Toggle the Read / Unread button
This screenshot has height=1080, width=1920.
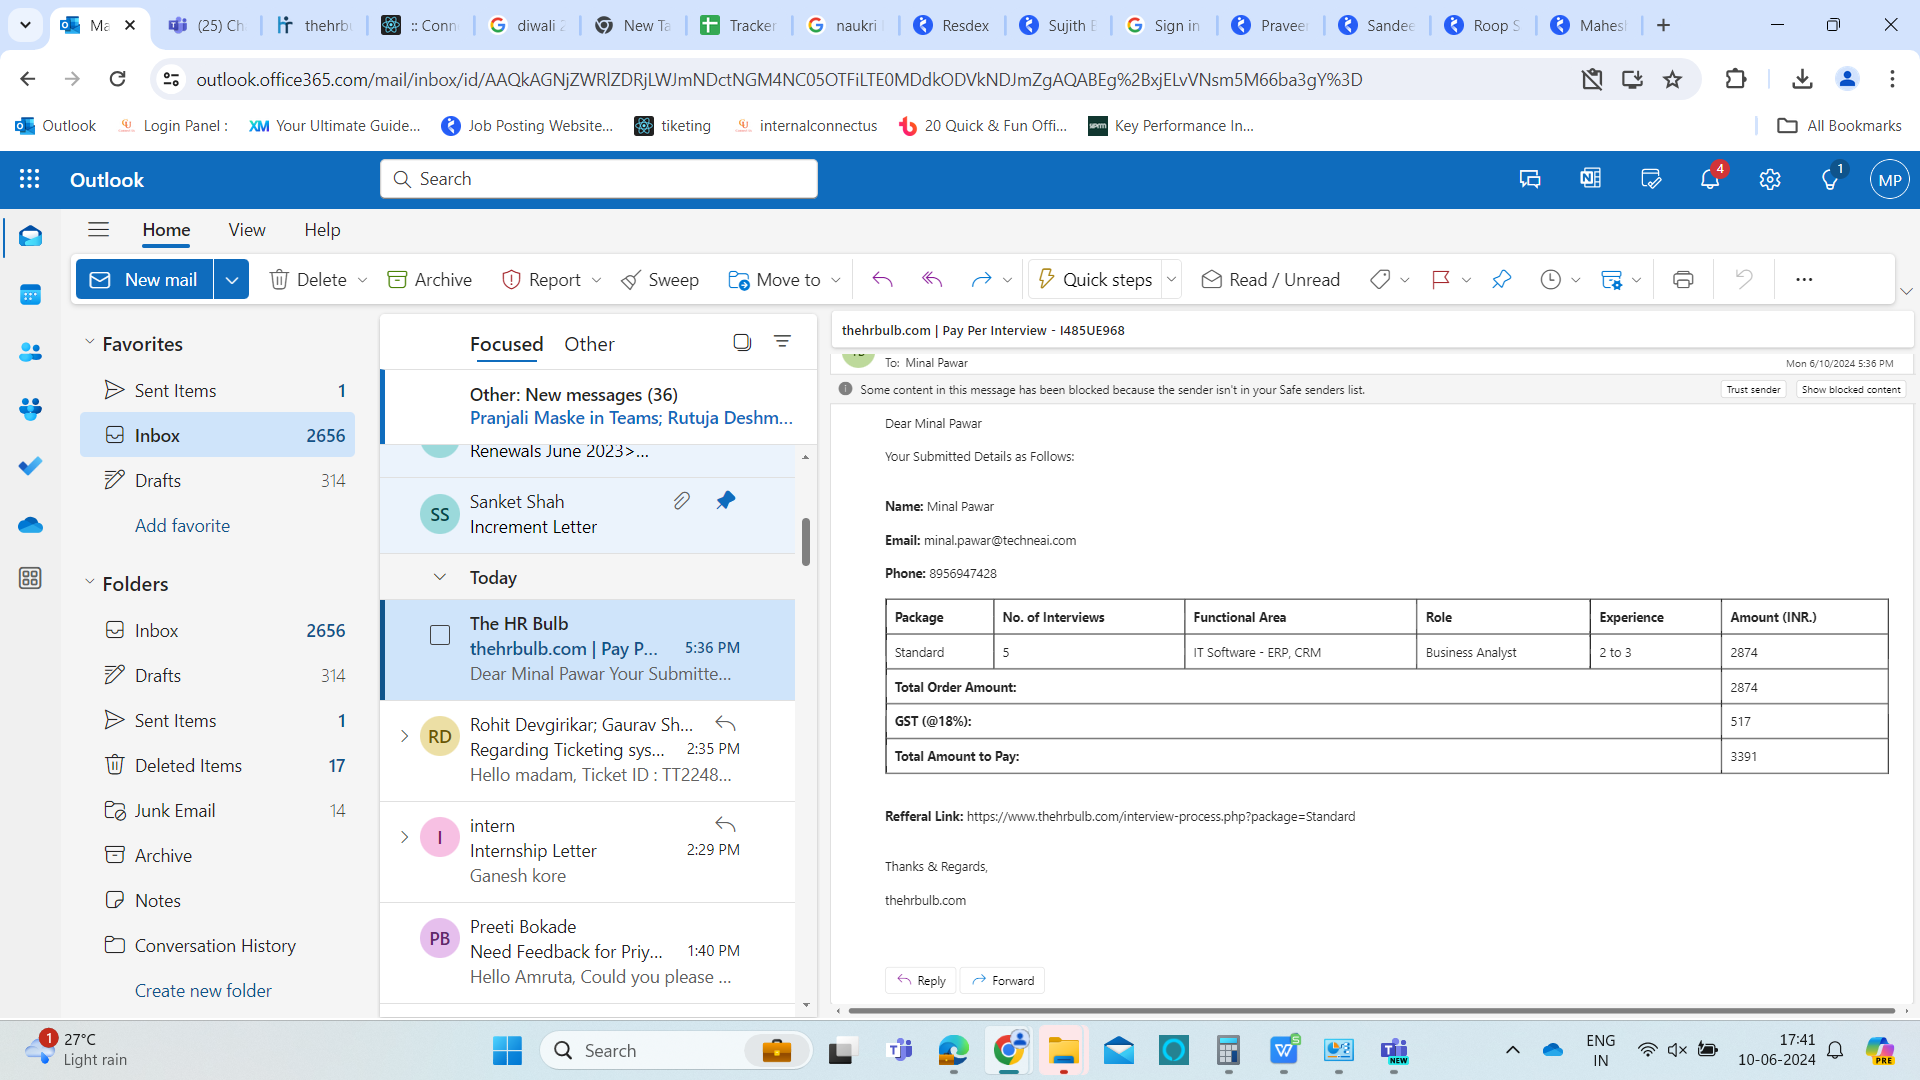[1271, 280]
